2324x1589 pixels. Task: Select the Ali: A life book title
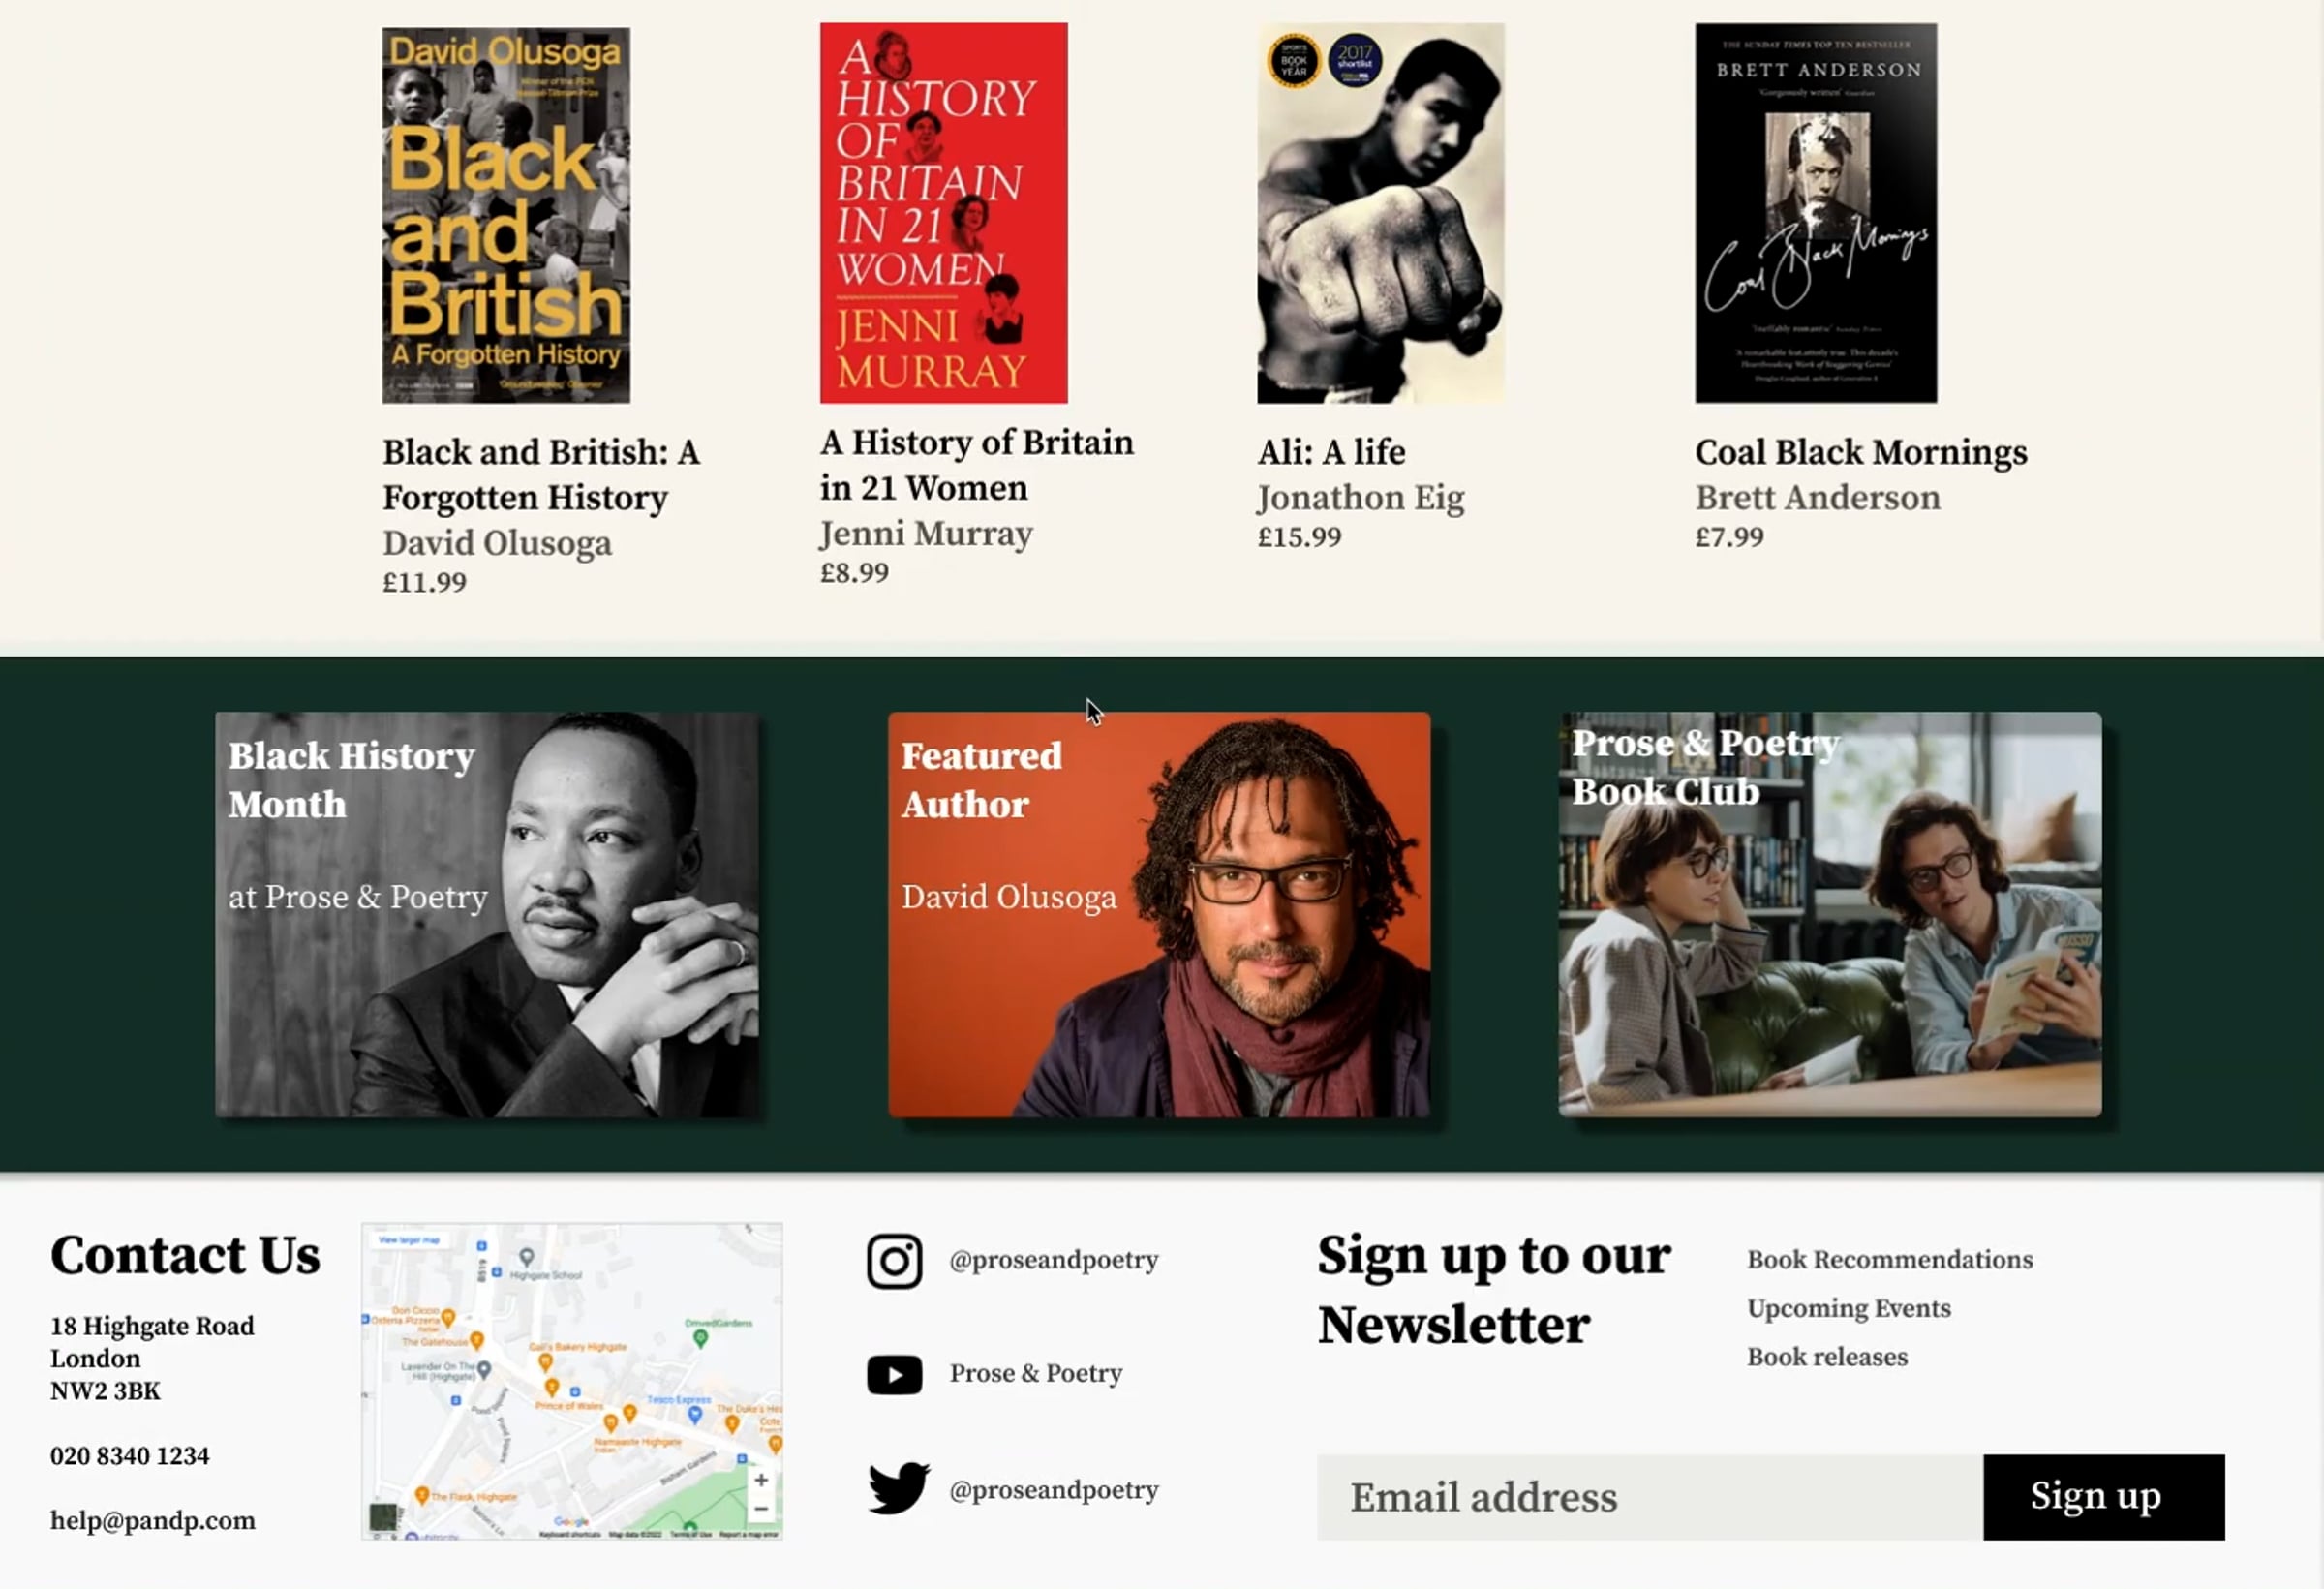coord(1331,452)
